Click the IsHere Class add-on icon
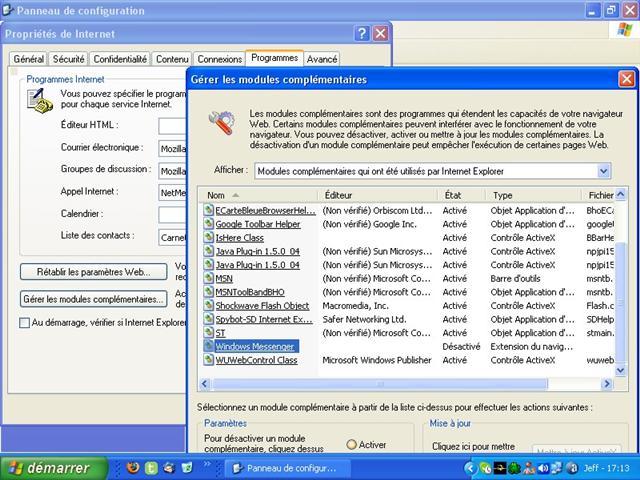Image resolution: width=640 pixels, height=480 pixels. [x=209, y=237]
